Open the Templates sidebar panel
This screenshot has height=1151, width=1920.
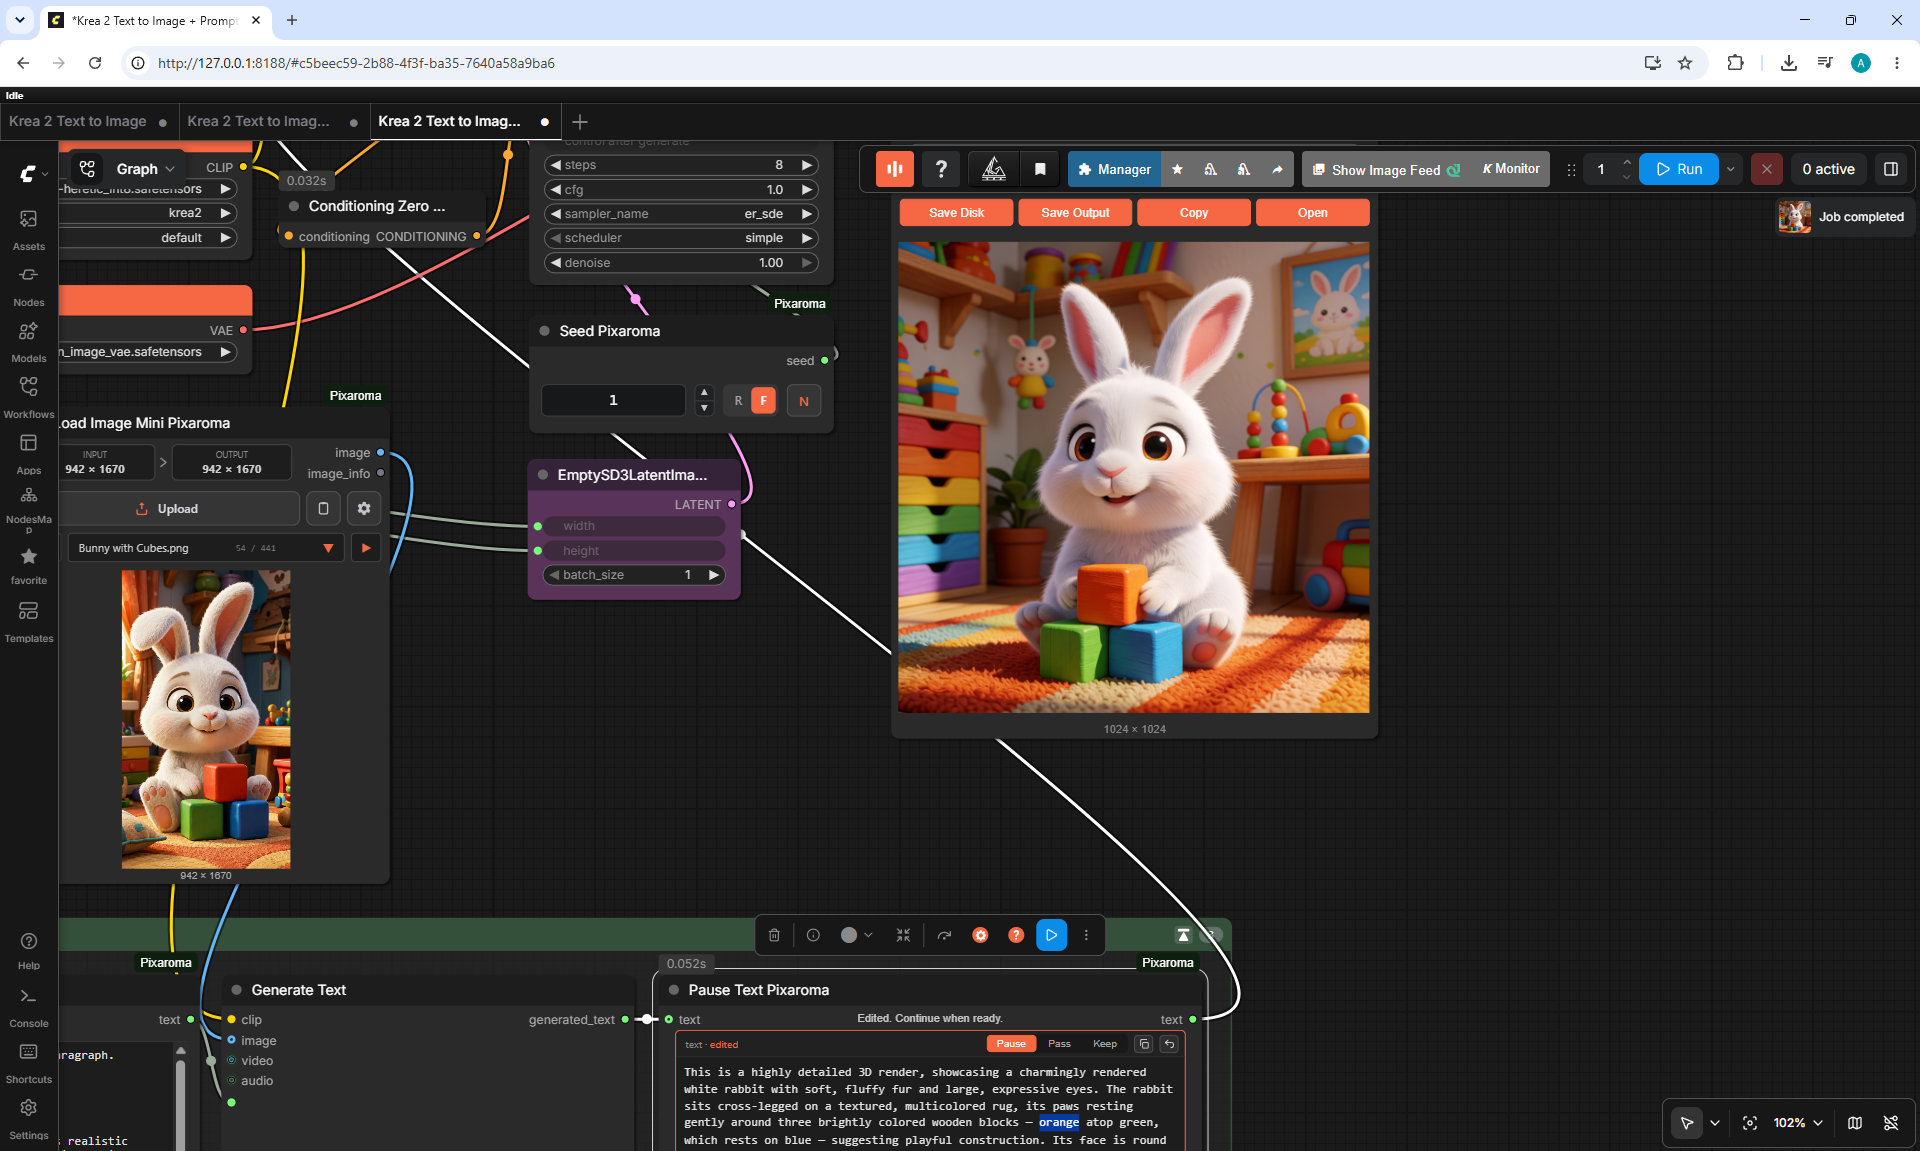(29, 621)
